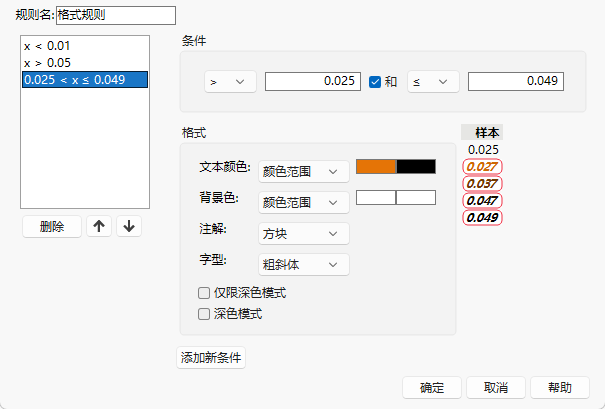
Task: Open 文本颜色 颜色范围 dropdown
Action: pyautogui.click(x=304, y=172)
